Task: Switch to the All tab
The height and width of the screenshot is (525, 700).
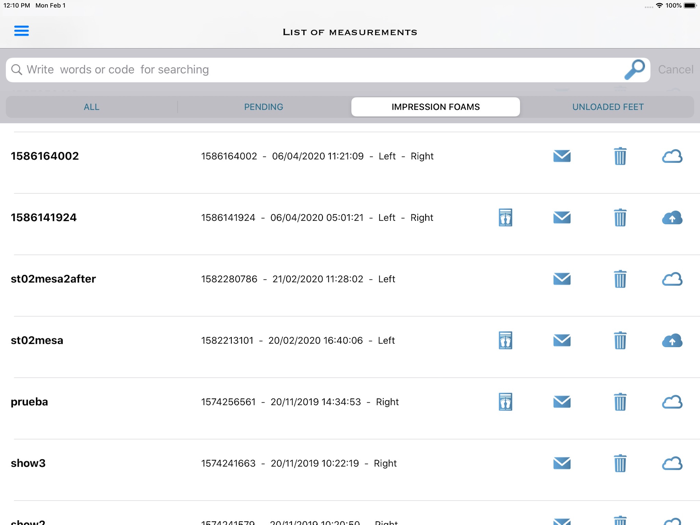Action: point(91,107)
